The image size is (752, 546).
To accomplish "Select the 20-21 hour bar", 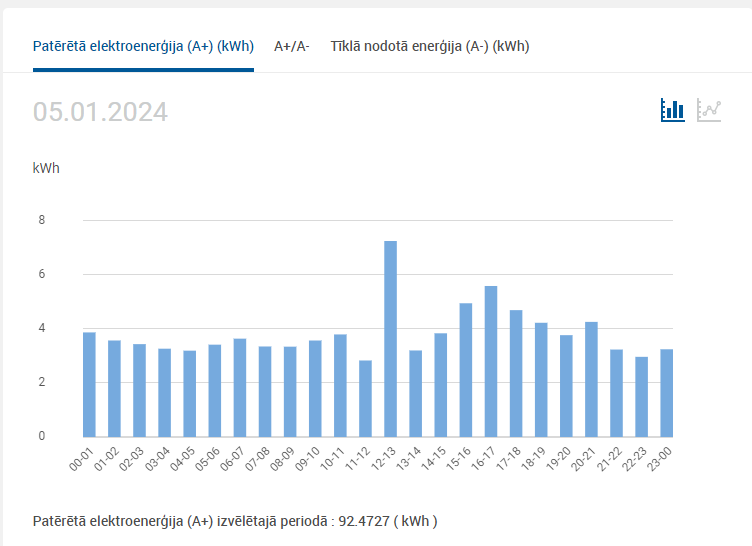I will [x=591, y=380].
